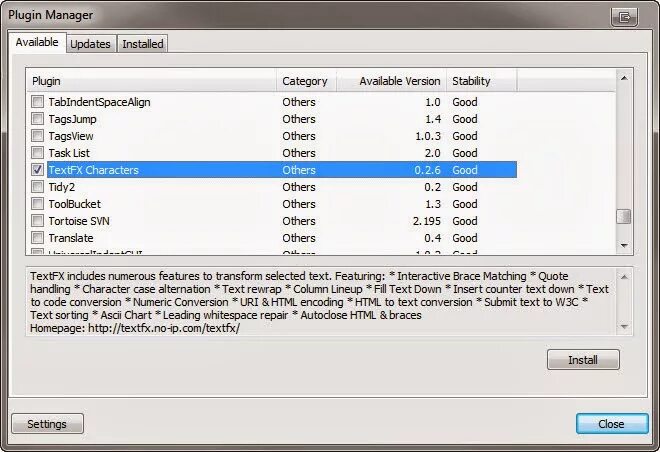The height and width of the screenshot is (452, 660).
Task: Click version 1.4 of TagsJump
Action: [433, 119]
